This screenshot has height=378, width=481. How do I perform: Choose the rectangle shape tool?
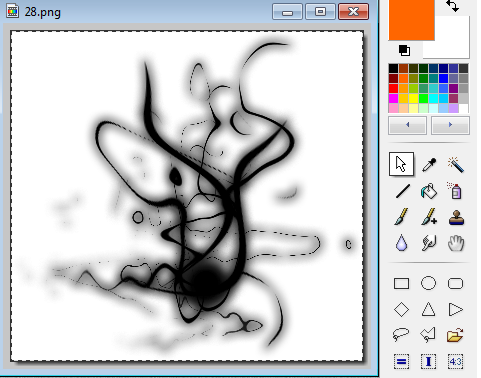[401, 284]
